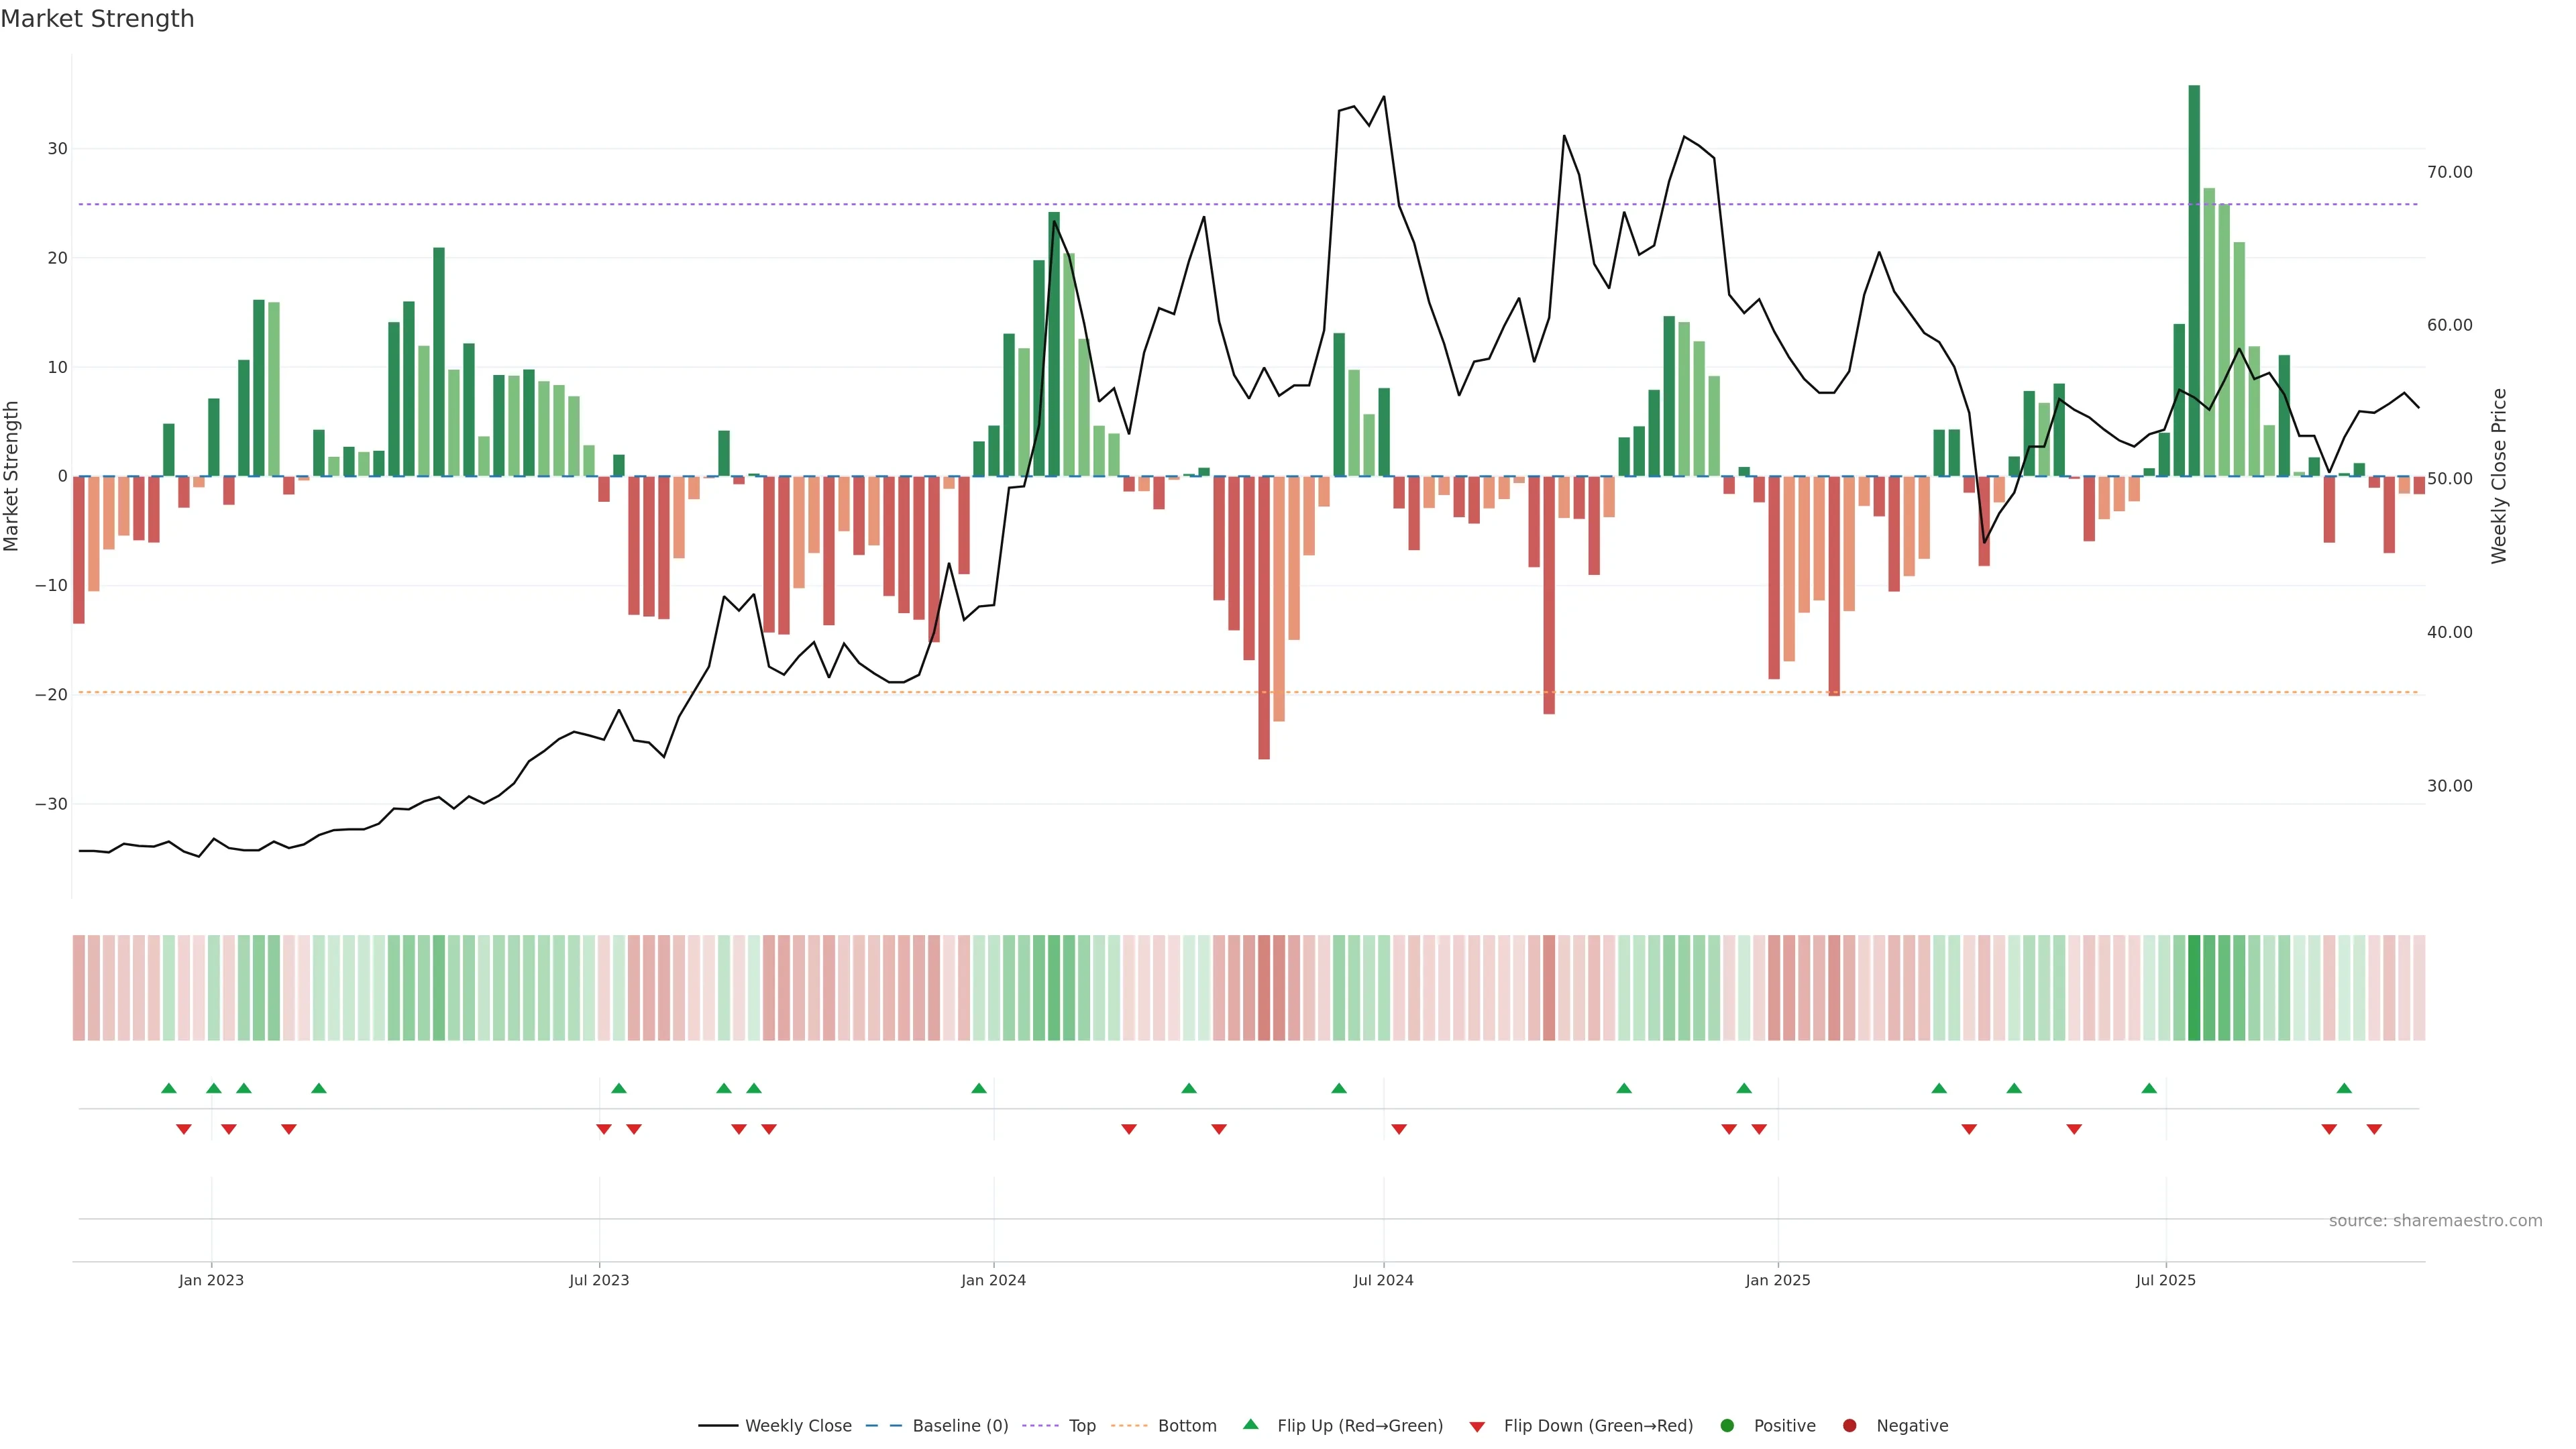
Task: Click the first red flip-down triangle marker
Action: [184, 1129]
